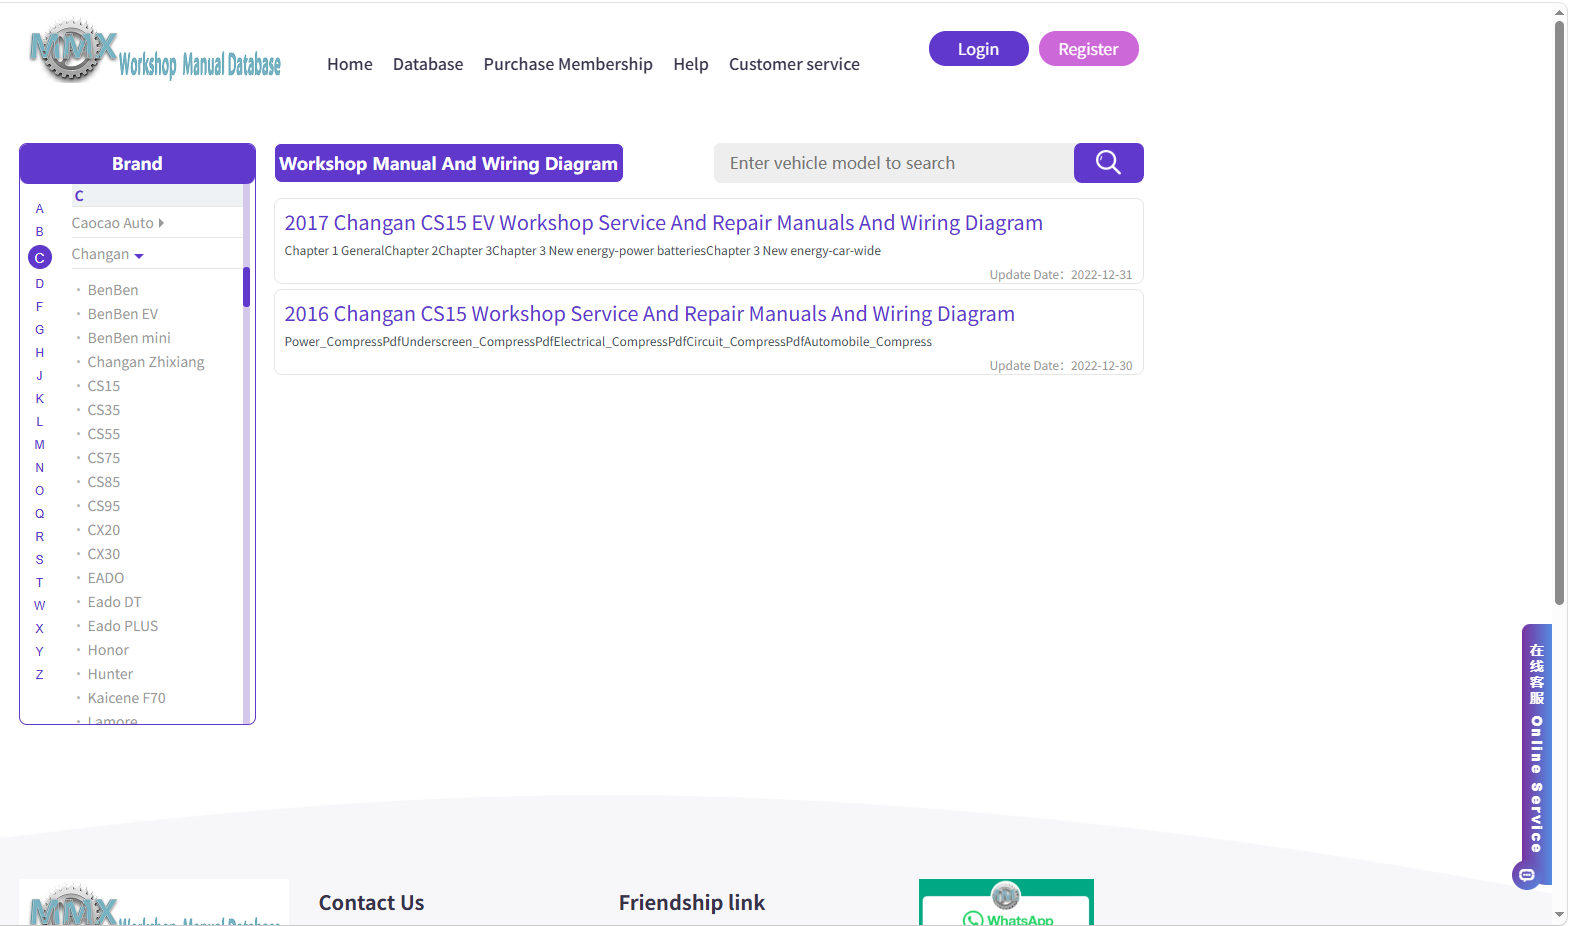Open the CX20 model
Image resolution: width=1571 pixels, height=926 pixels.
(104, 530)
